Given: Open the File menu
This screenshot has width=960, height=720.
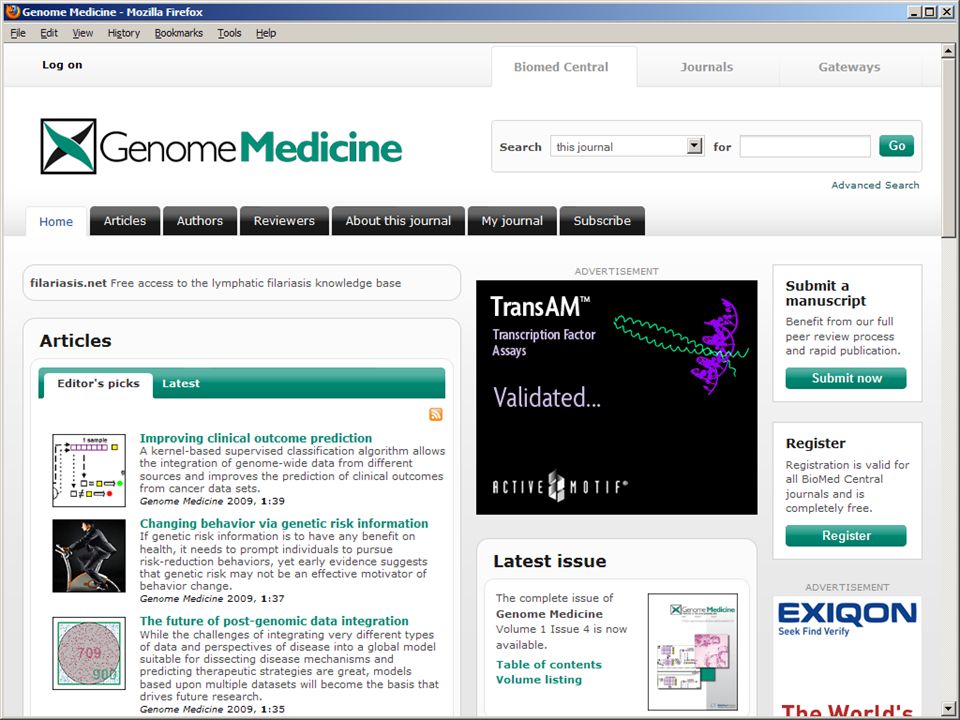Looking at the screenshot, I should point(18,33).
